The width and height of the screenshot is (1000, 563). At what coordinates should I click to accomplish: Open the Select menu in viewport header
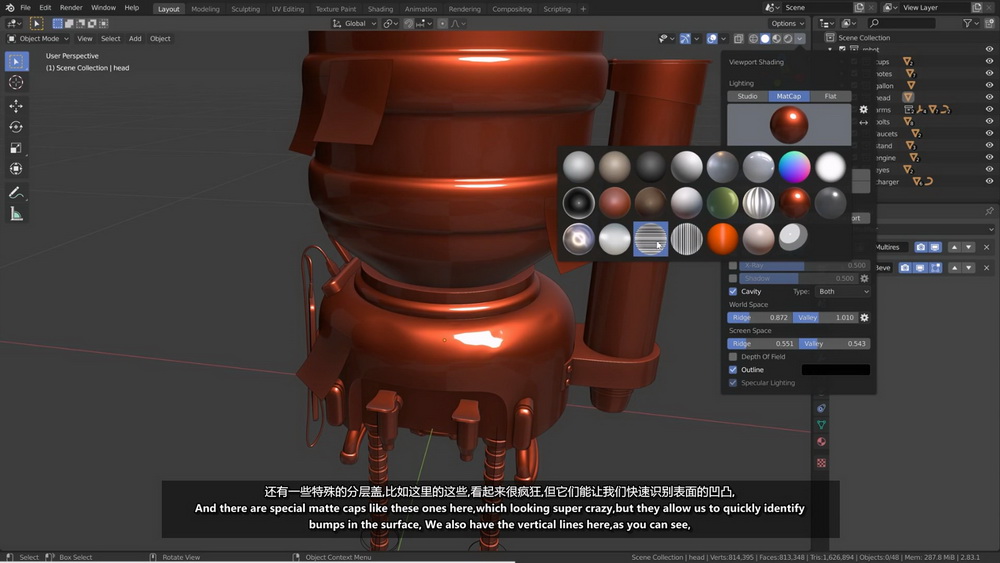coord(110,39)
